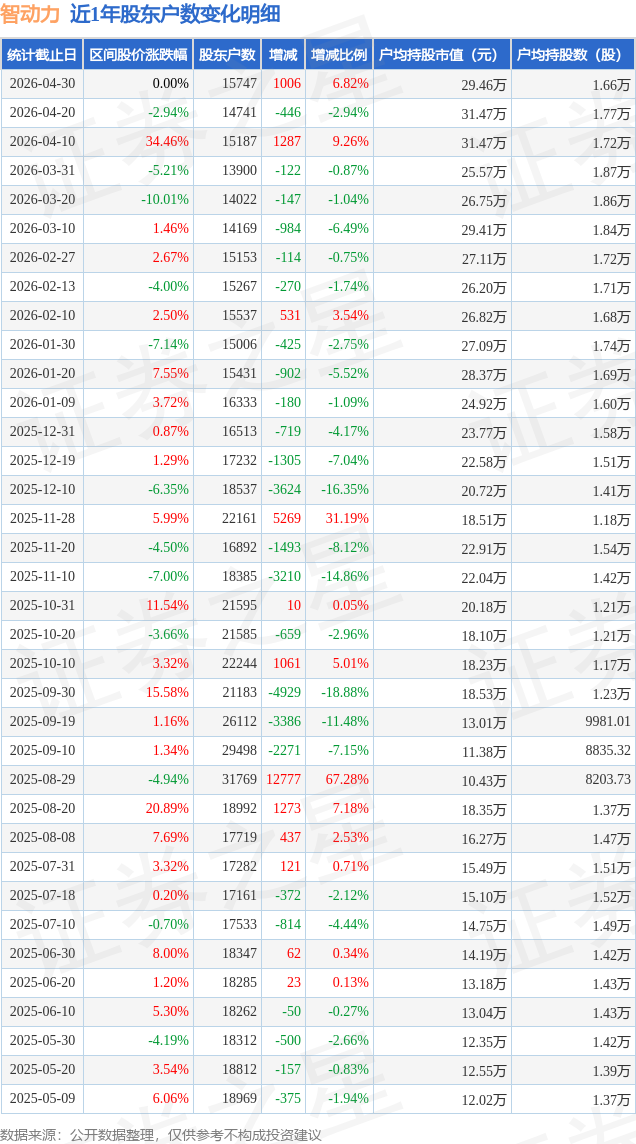Click the 增减比例 column header
Viewport: 636px width, 1144px height.
tap(339, 55)
